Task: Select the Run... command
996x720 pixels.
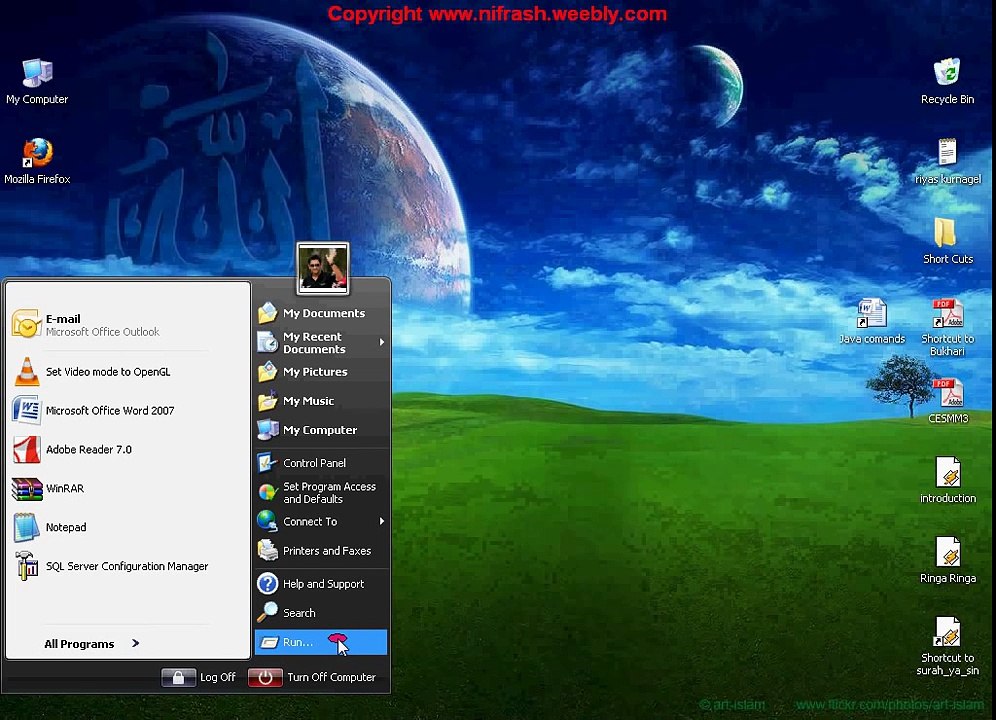Action: [x=321, y=642]
